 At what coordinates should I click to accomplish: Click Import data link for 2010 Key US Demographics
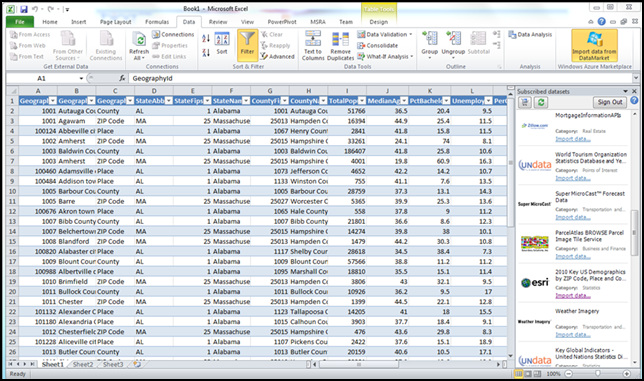[x=573, y=296]
